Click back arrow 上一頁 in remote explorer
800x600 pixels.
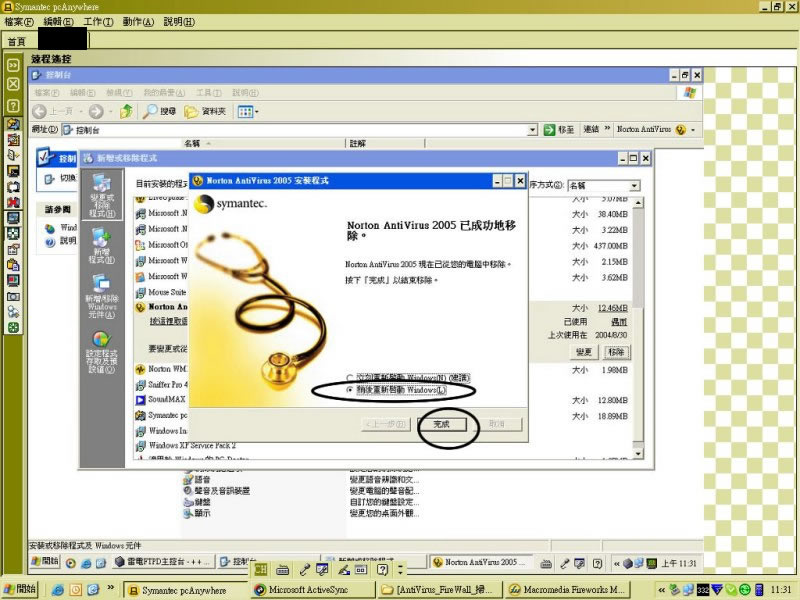(54, 111)
